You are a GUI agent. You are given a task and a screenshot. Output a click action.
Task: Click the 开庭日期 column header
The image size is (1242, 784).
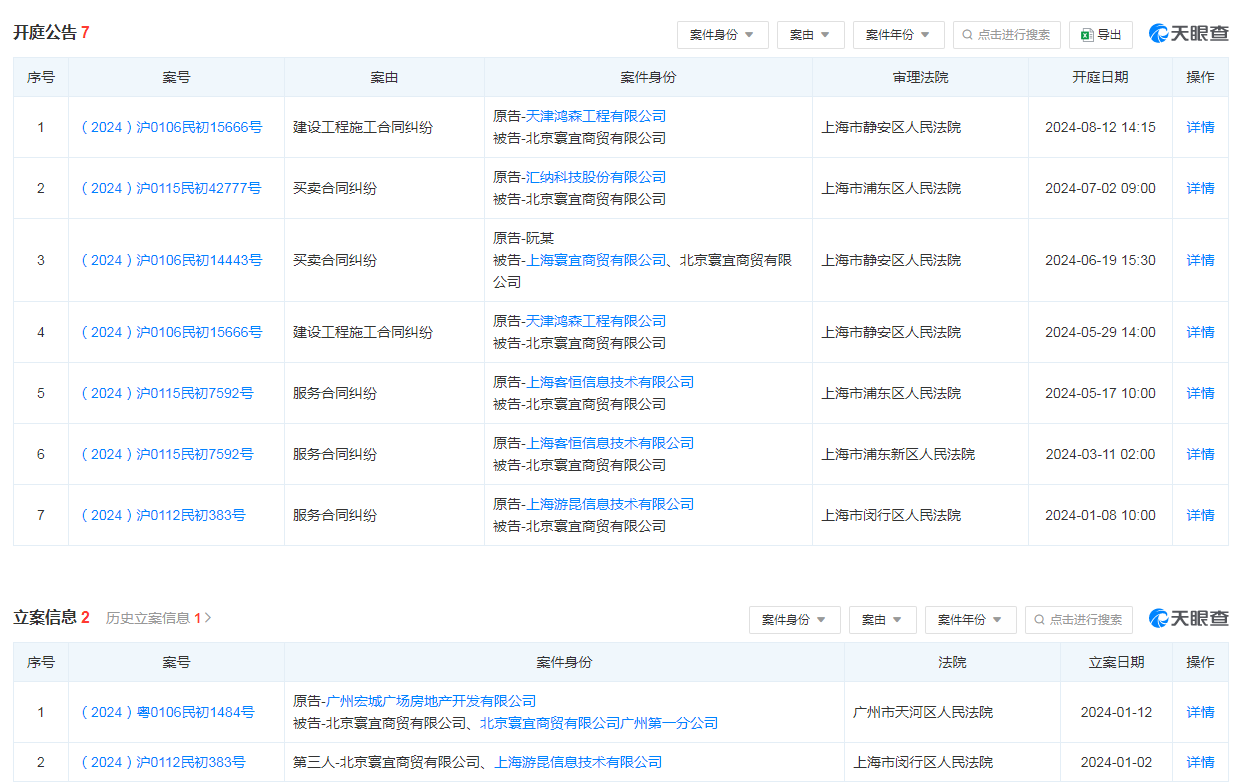tap(1100, 77)
